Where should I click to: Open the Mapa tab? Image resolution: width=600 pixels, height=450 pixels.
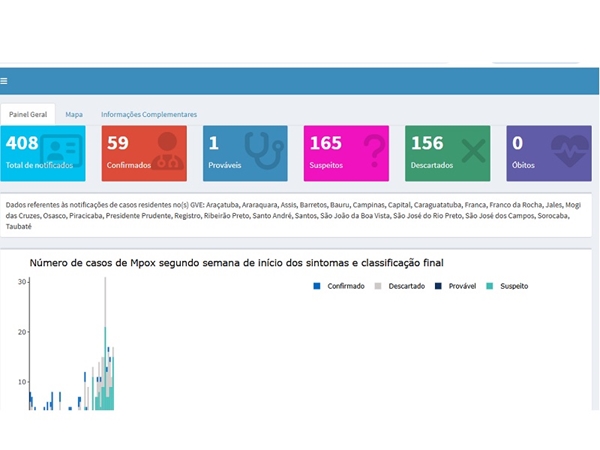[74, 114]
